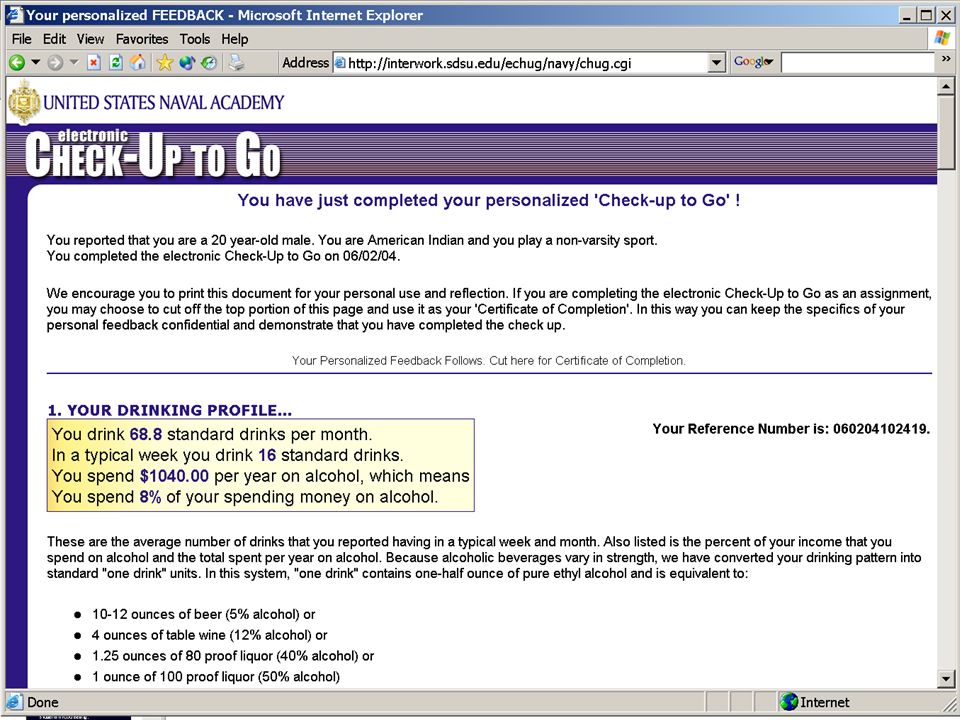This screenshot has width=960, height=720.
Task: Open the View menu
Action: [x=90, y=39]
